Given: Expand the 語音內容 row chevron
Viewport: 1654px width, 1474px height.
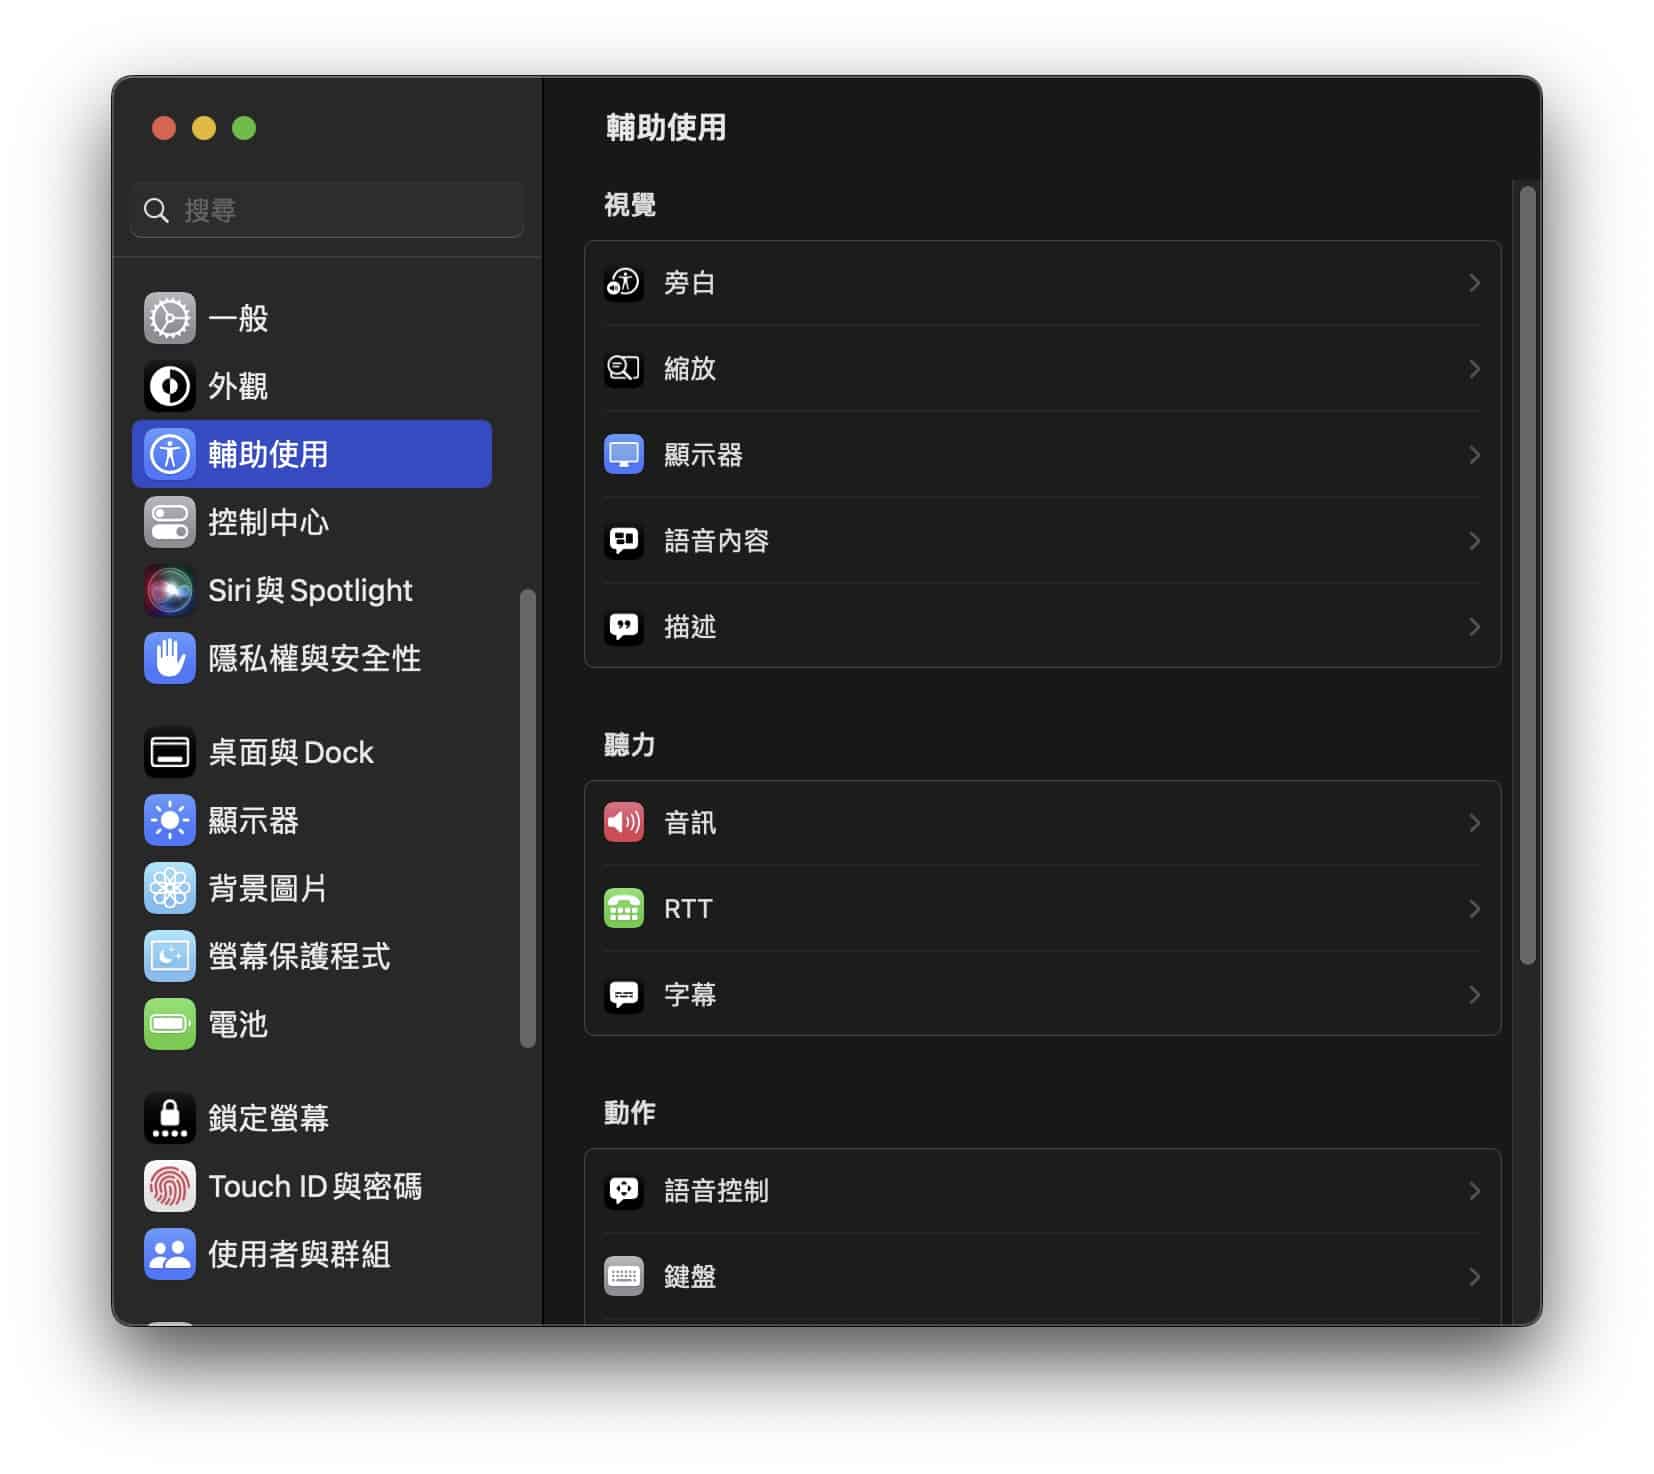Looking at the screenshot, I should pyautogui.click(x=1474, y=541).
